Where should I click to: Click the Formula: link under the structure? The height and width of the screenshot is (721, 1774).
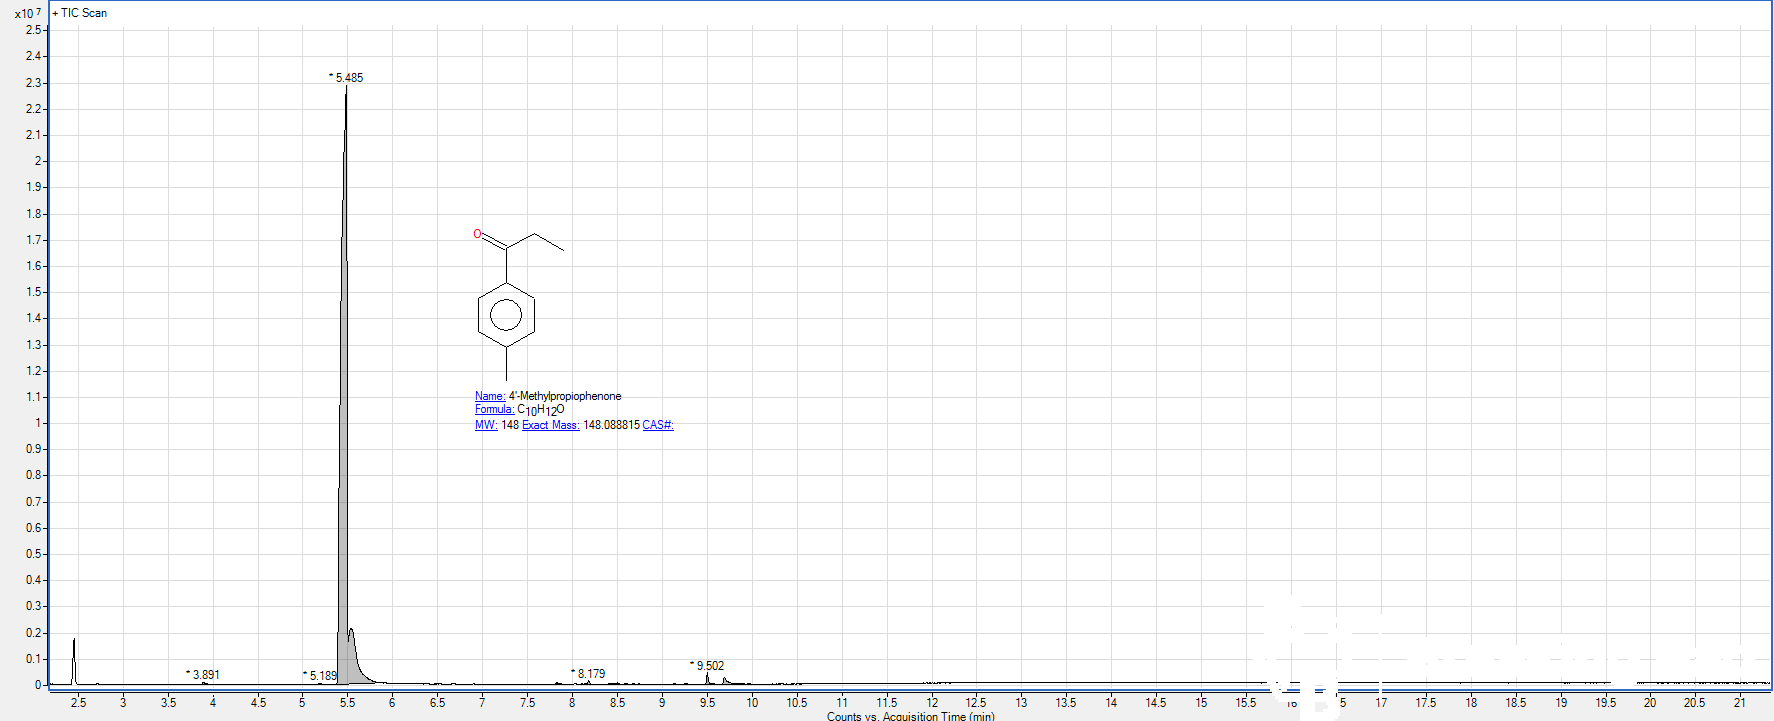[494, 409]
